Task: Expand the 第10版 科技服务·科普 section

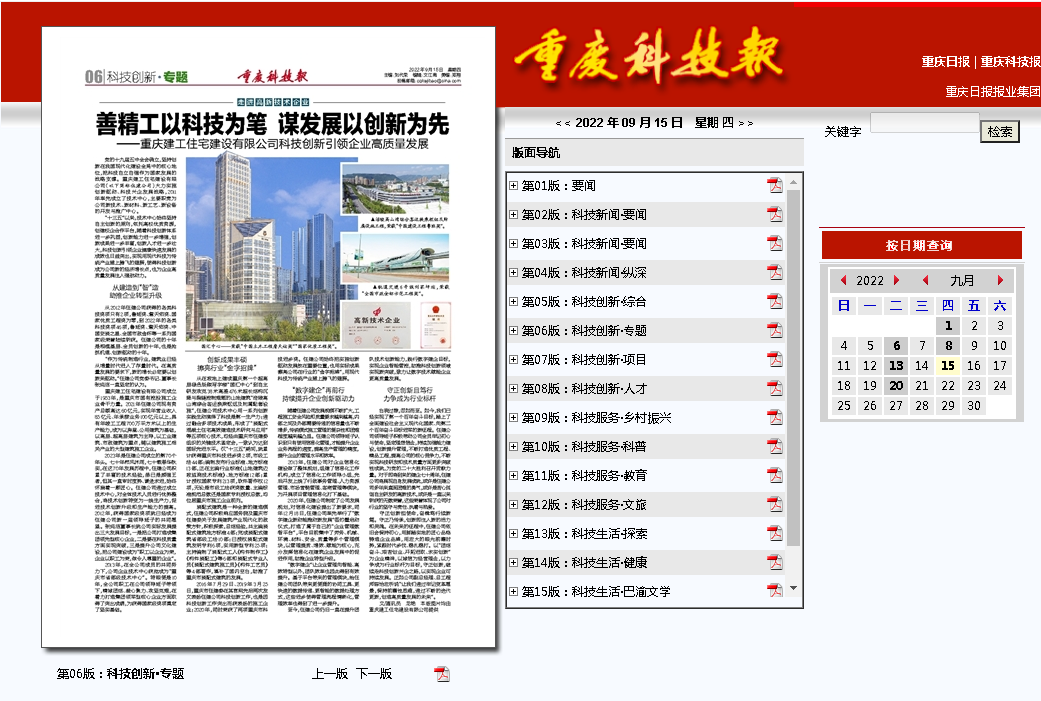Action: coord(513,446)
